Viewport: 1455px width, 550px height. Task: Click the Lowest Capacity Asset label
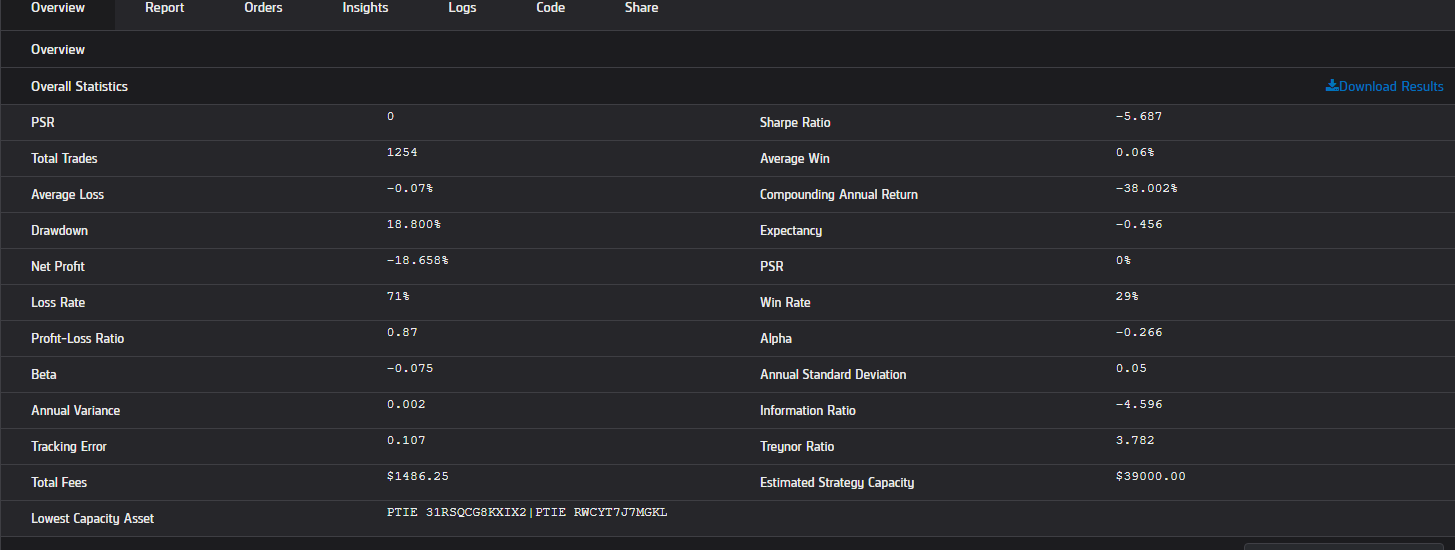(x=93, y=519)
